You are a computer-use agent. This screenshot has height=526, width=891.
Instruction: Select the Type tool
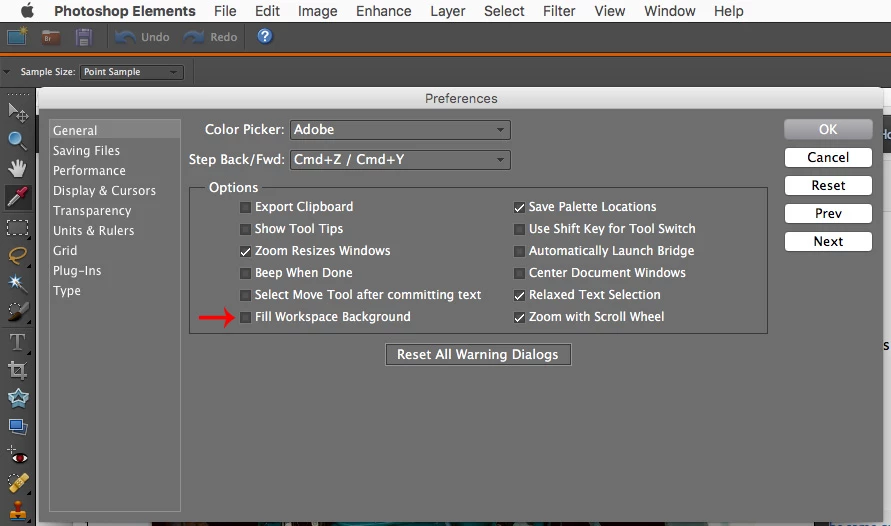coord(17,343)
